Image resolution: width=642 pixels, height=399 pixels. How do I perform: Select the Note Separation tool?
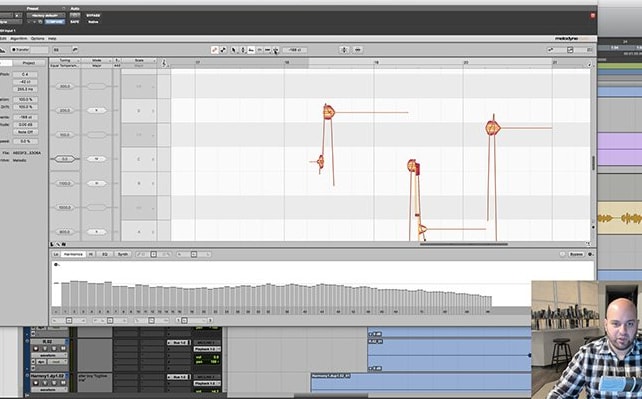276,50
